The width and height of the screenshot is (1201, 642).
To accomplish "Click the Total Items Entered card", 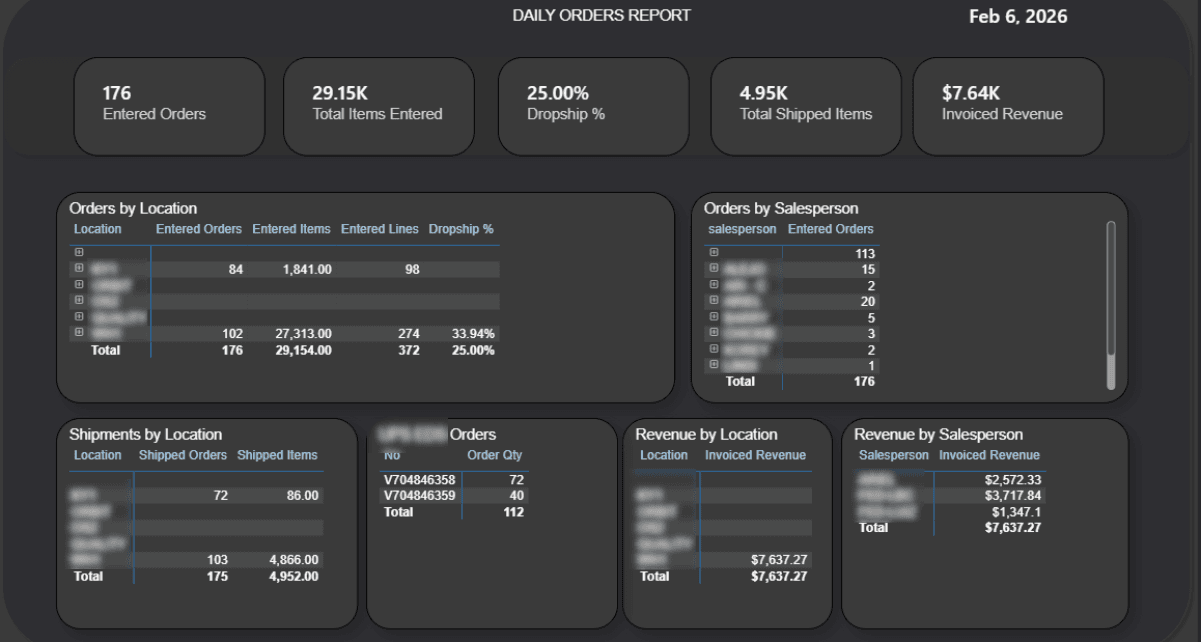I will [x=379, y=106].
